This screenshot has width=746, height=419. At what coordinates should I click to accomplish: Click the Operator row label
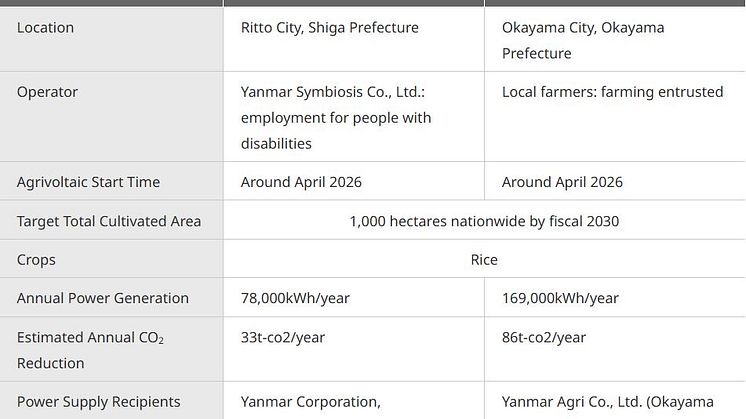47,92
